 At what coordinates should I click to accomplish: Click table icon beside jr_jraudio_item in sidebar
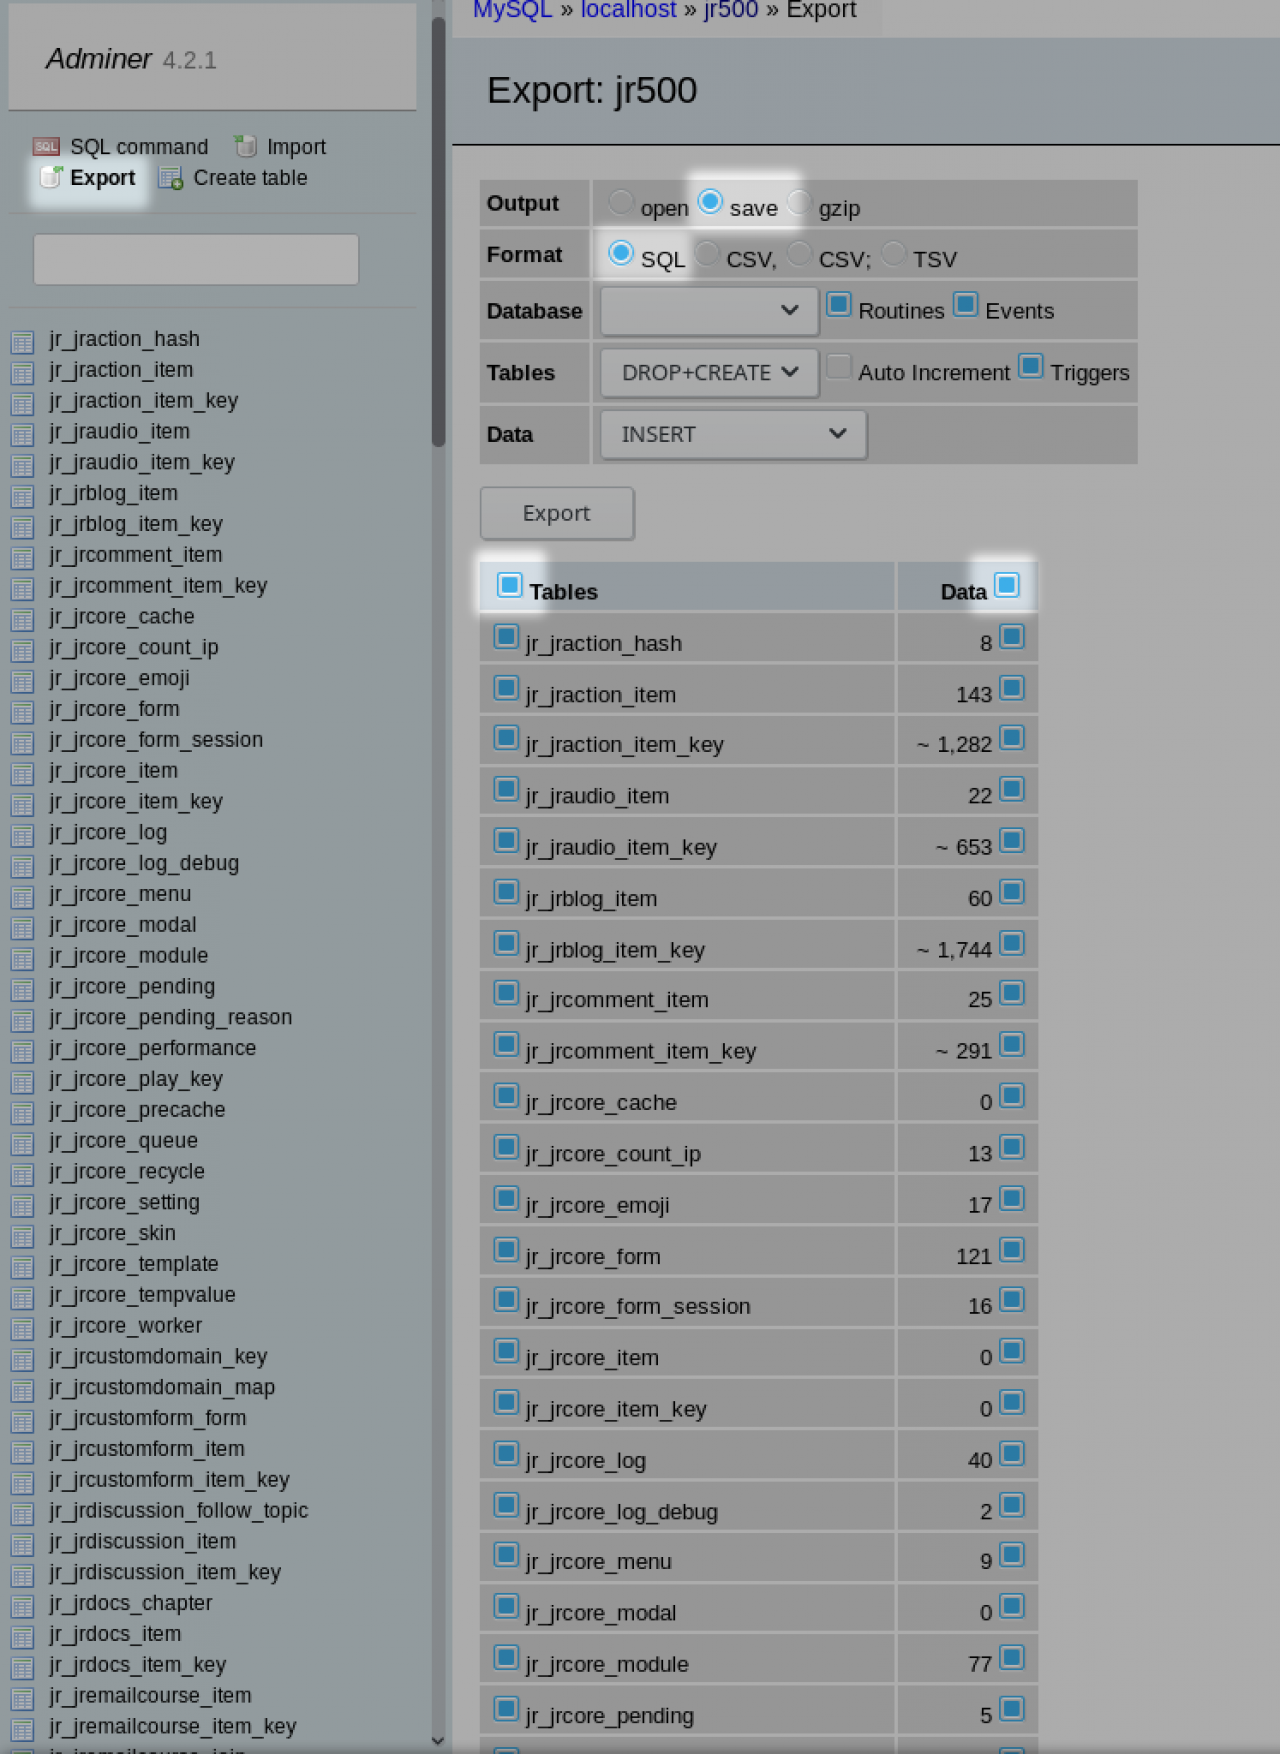click(23, 434)
